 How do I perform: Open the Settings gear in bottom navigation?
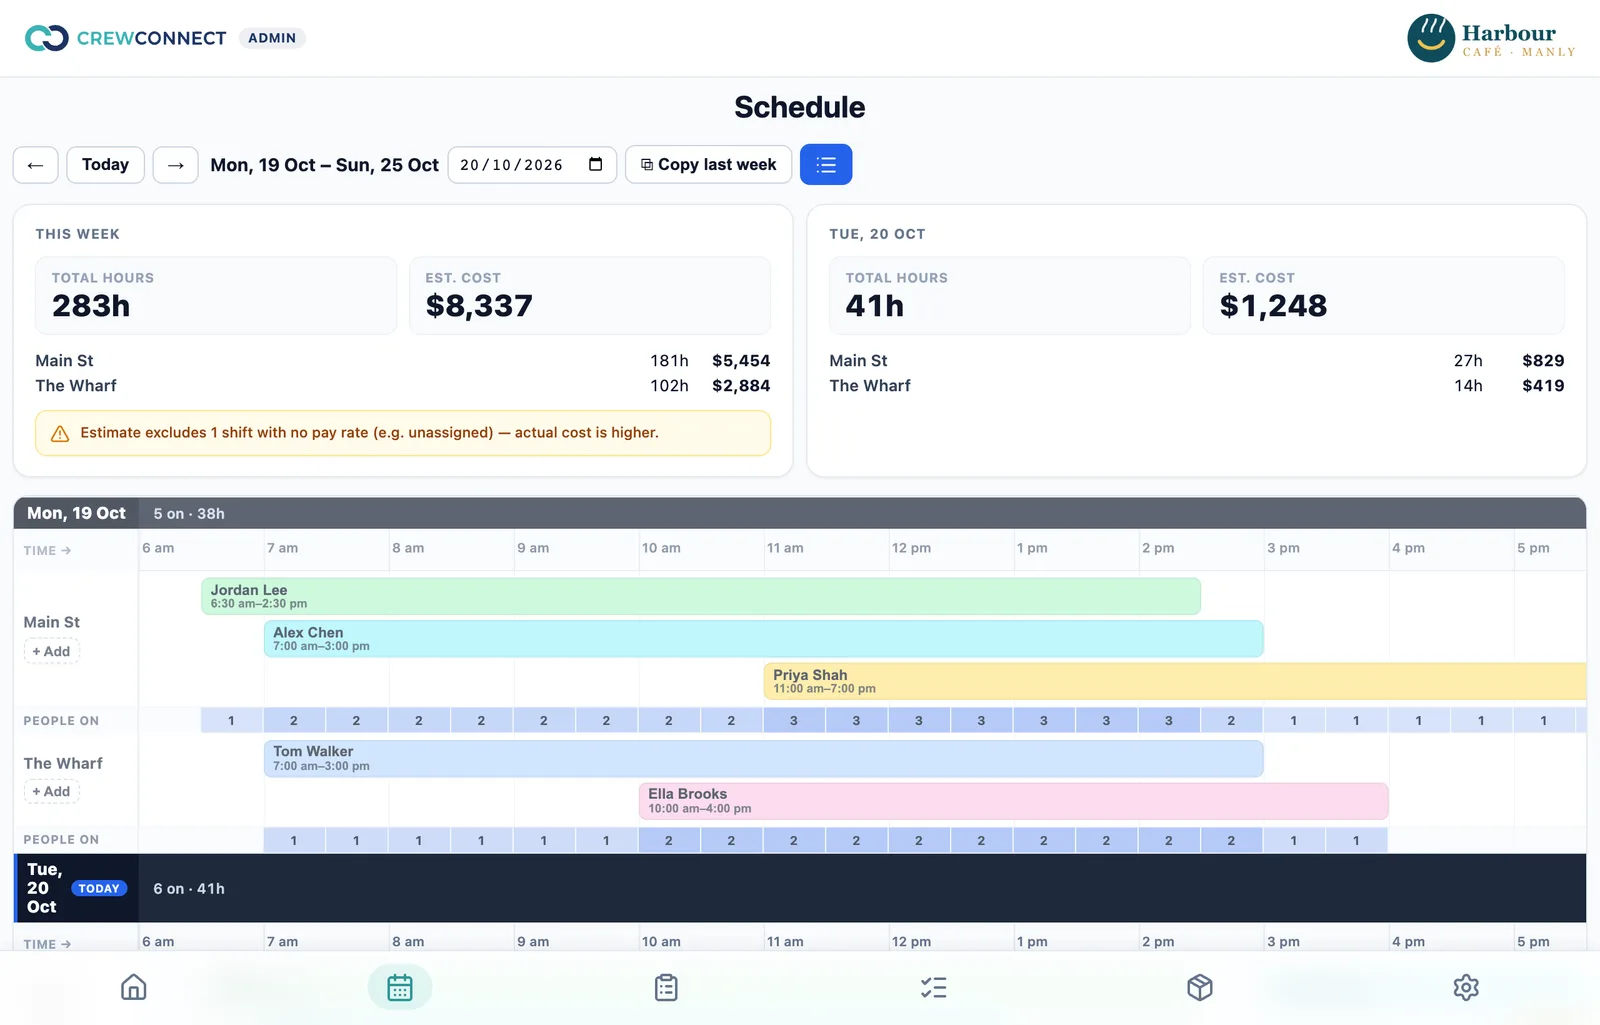pos(1466,987)
